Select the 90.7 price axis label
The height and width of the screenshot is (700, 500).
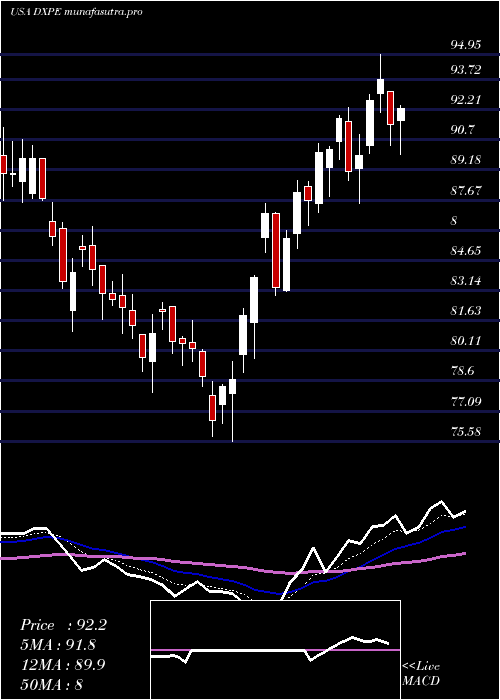[x=463, y=130]
